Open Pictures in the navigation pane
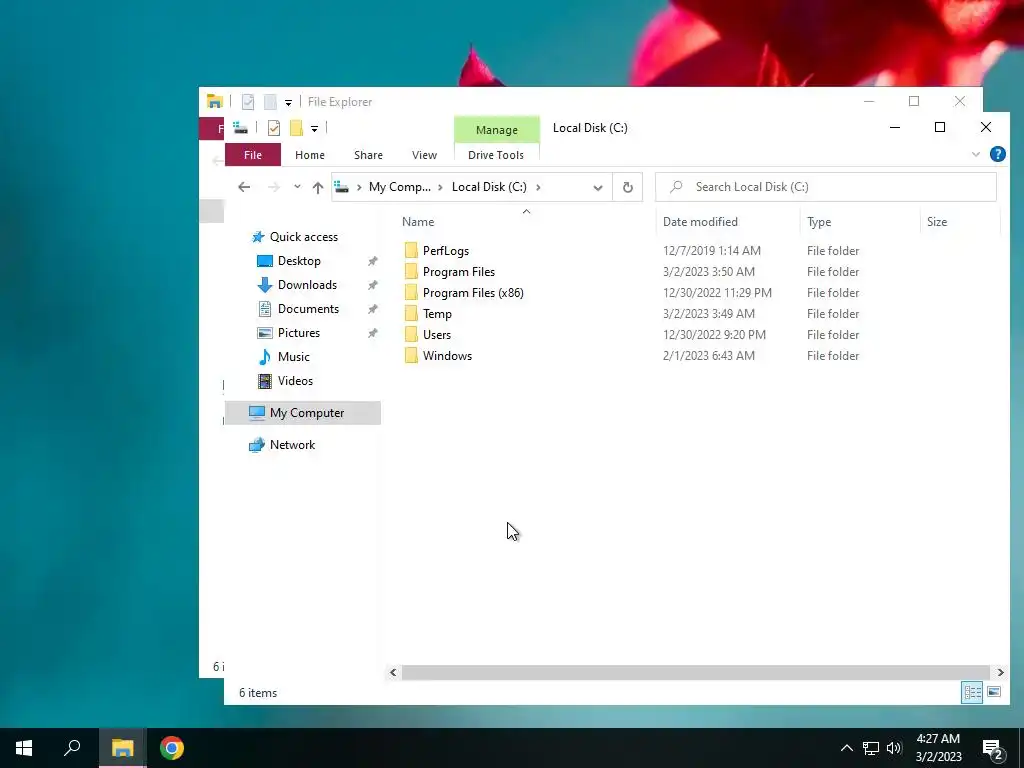This screenshot has width=1024, height=768. (x=298, y=333)
